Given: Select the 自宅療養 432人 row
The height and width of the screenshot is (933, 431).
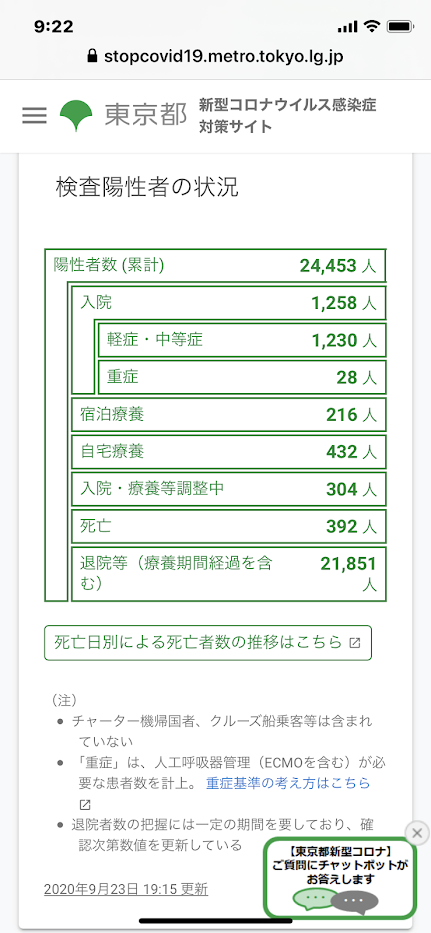Looking at the screenshot, I should tap(229, 452).
